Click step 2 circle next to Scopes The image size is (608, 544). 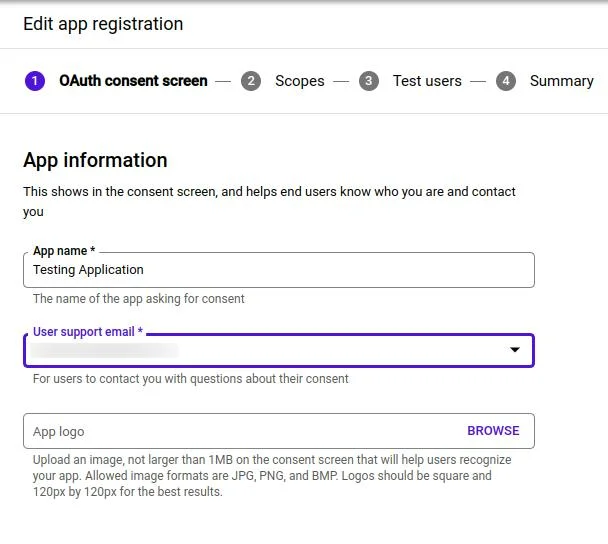pos(251,81)
